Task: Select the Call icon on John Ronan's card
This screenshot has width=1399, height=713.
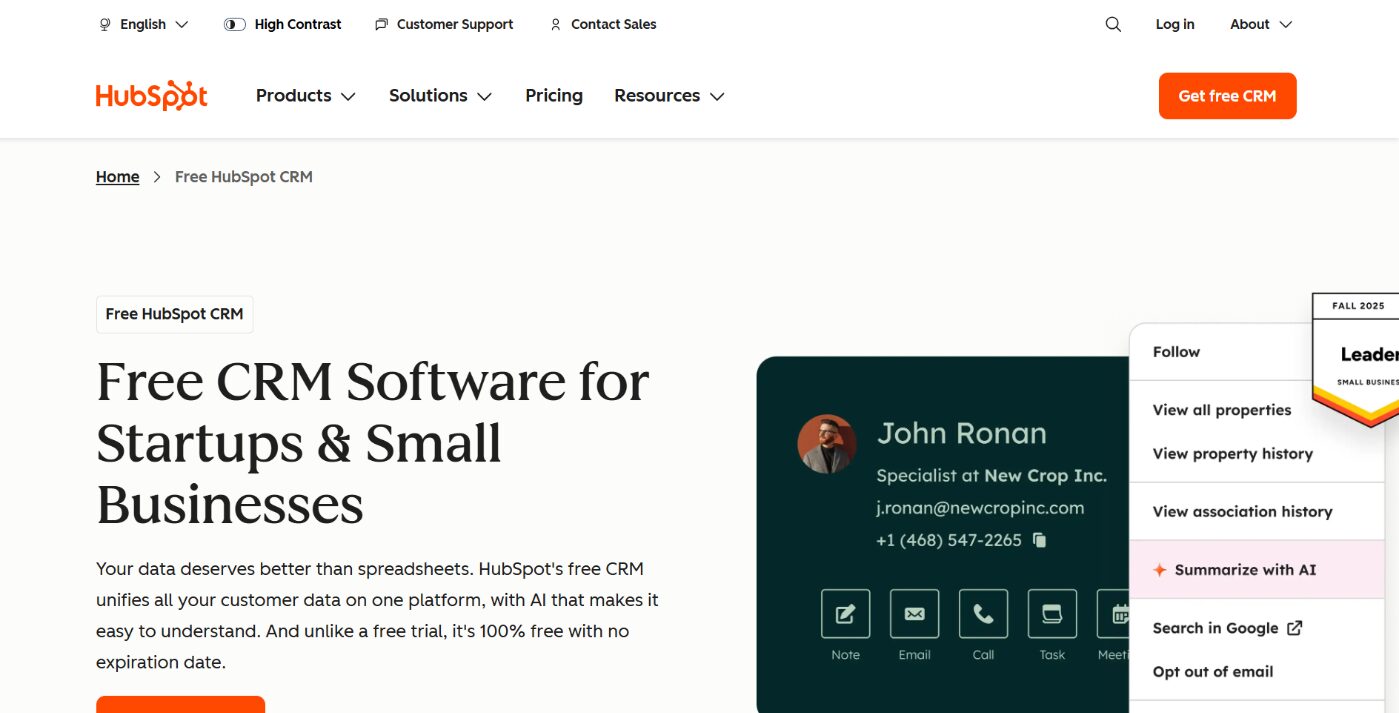Action: (x=982, y=613)
